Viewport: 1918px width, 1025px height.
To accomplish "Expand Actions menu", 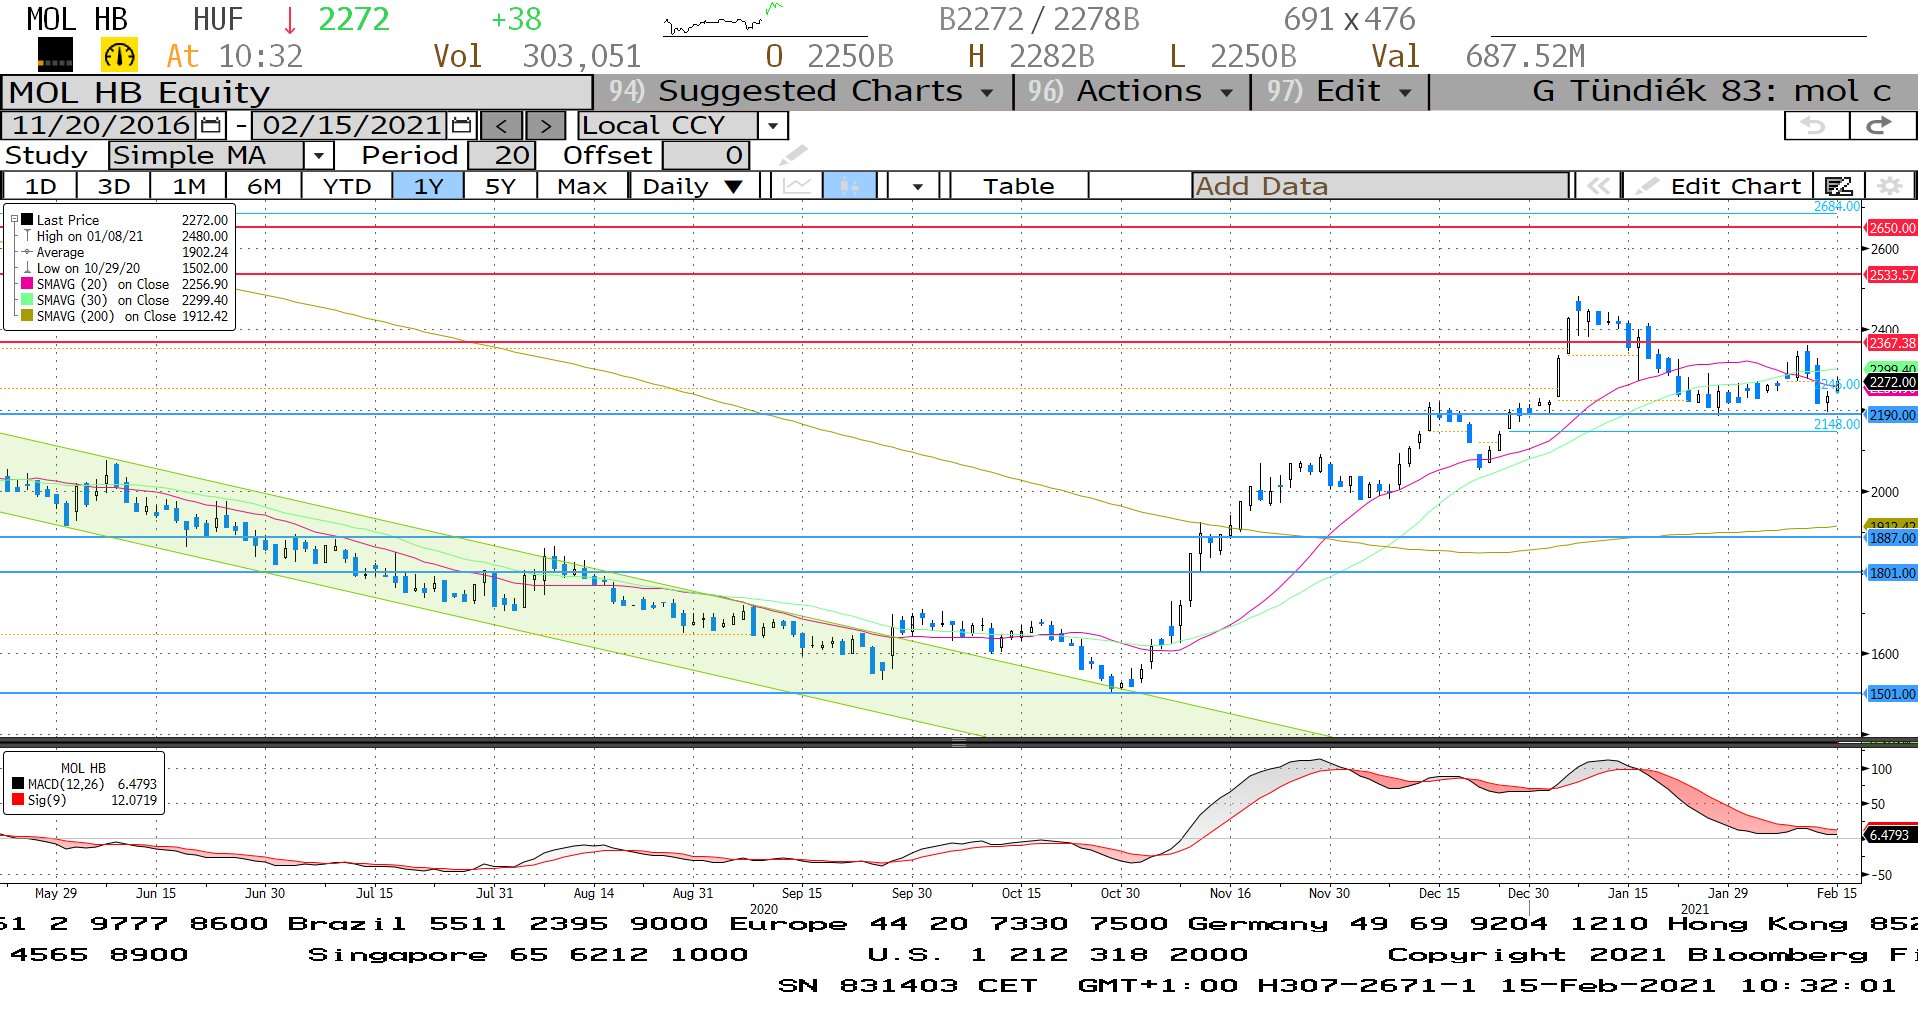I will pos(1130,91).
